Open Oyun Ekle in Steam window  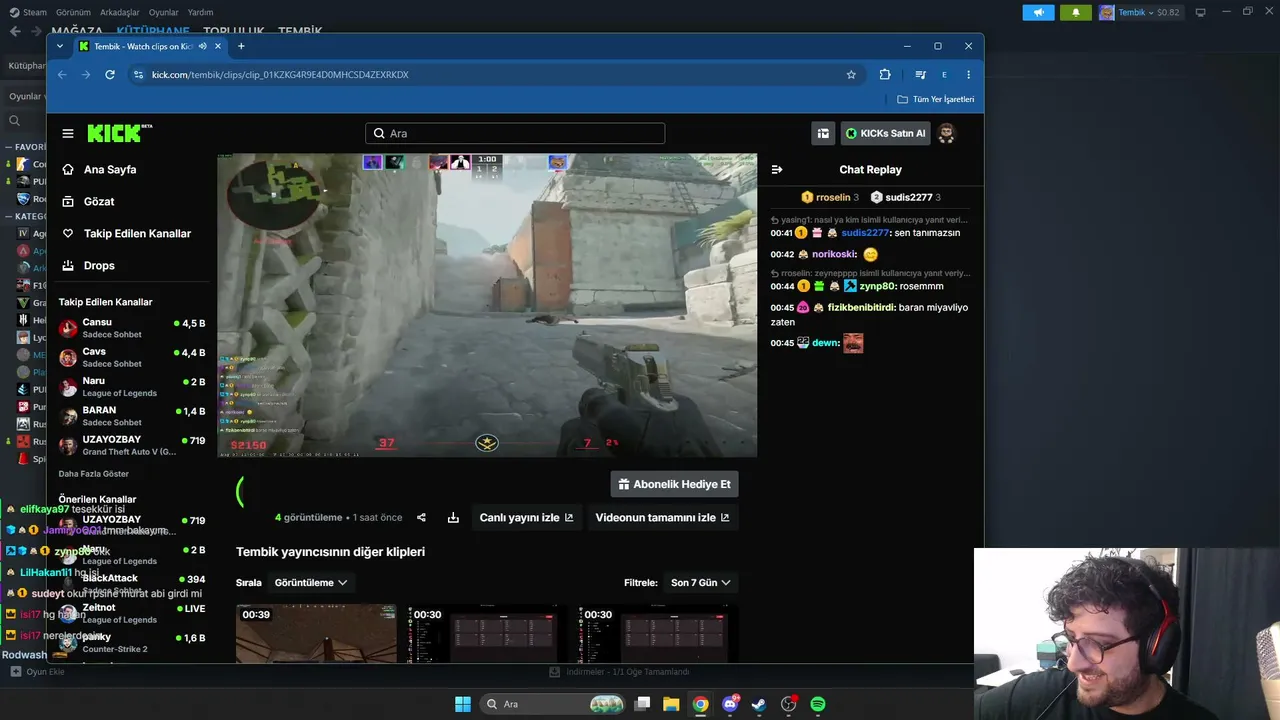click(37, 672)
